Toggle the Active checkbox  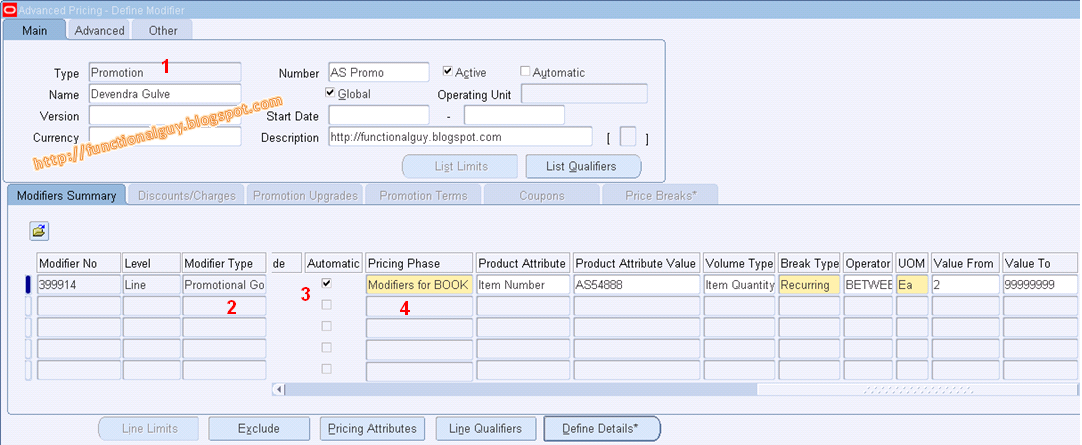point(447,71)
